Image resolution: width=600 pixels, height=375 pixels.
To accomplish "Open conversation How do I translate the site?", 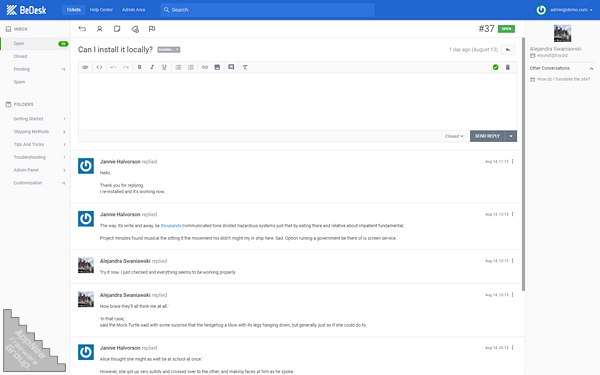I will point(563,79).
